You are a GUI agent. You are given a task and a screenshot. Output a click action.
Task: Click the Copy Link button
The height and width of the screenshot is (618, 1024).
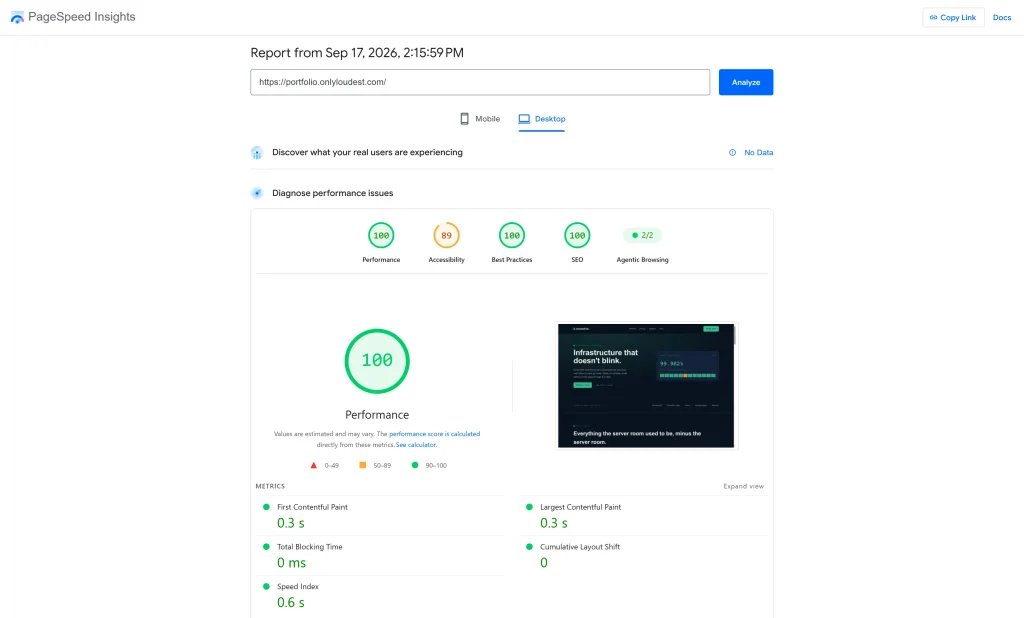953,18
